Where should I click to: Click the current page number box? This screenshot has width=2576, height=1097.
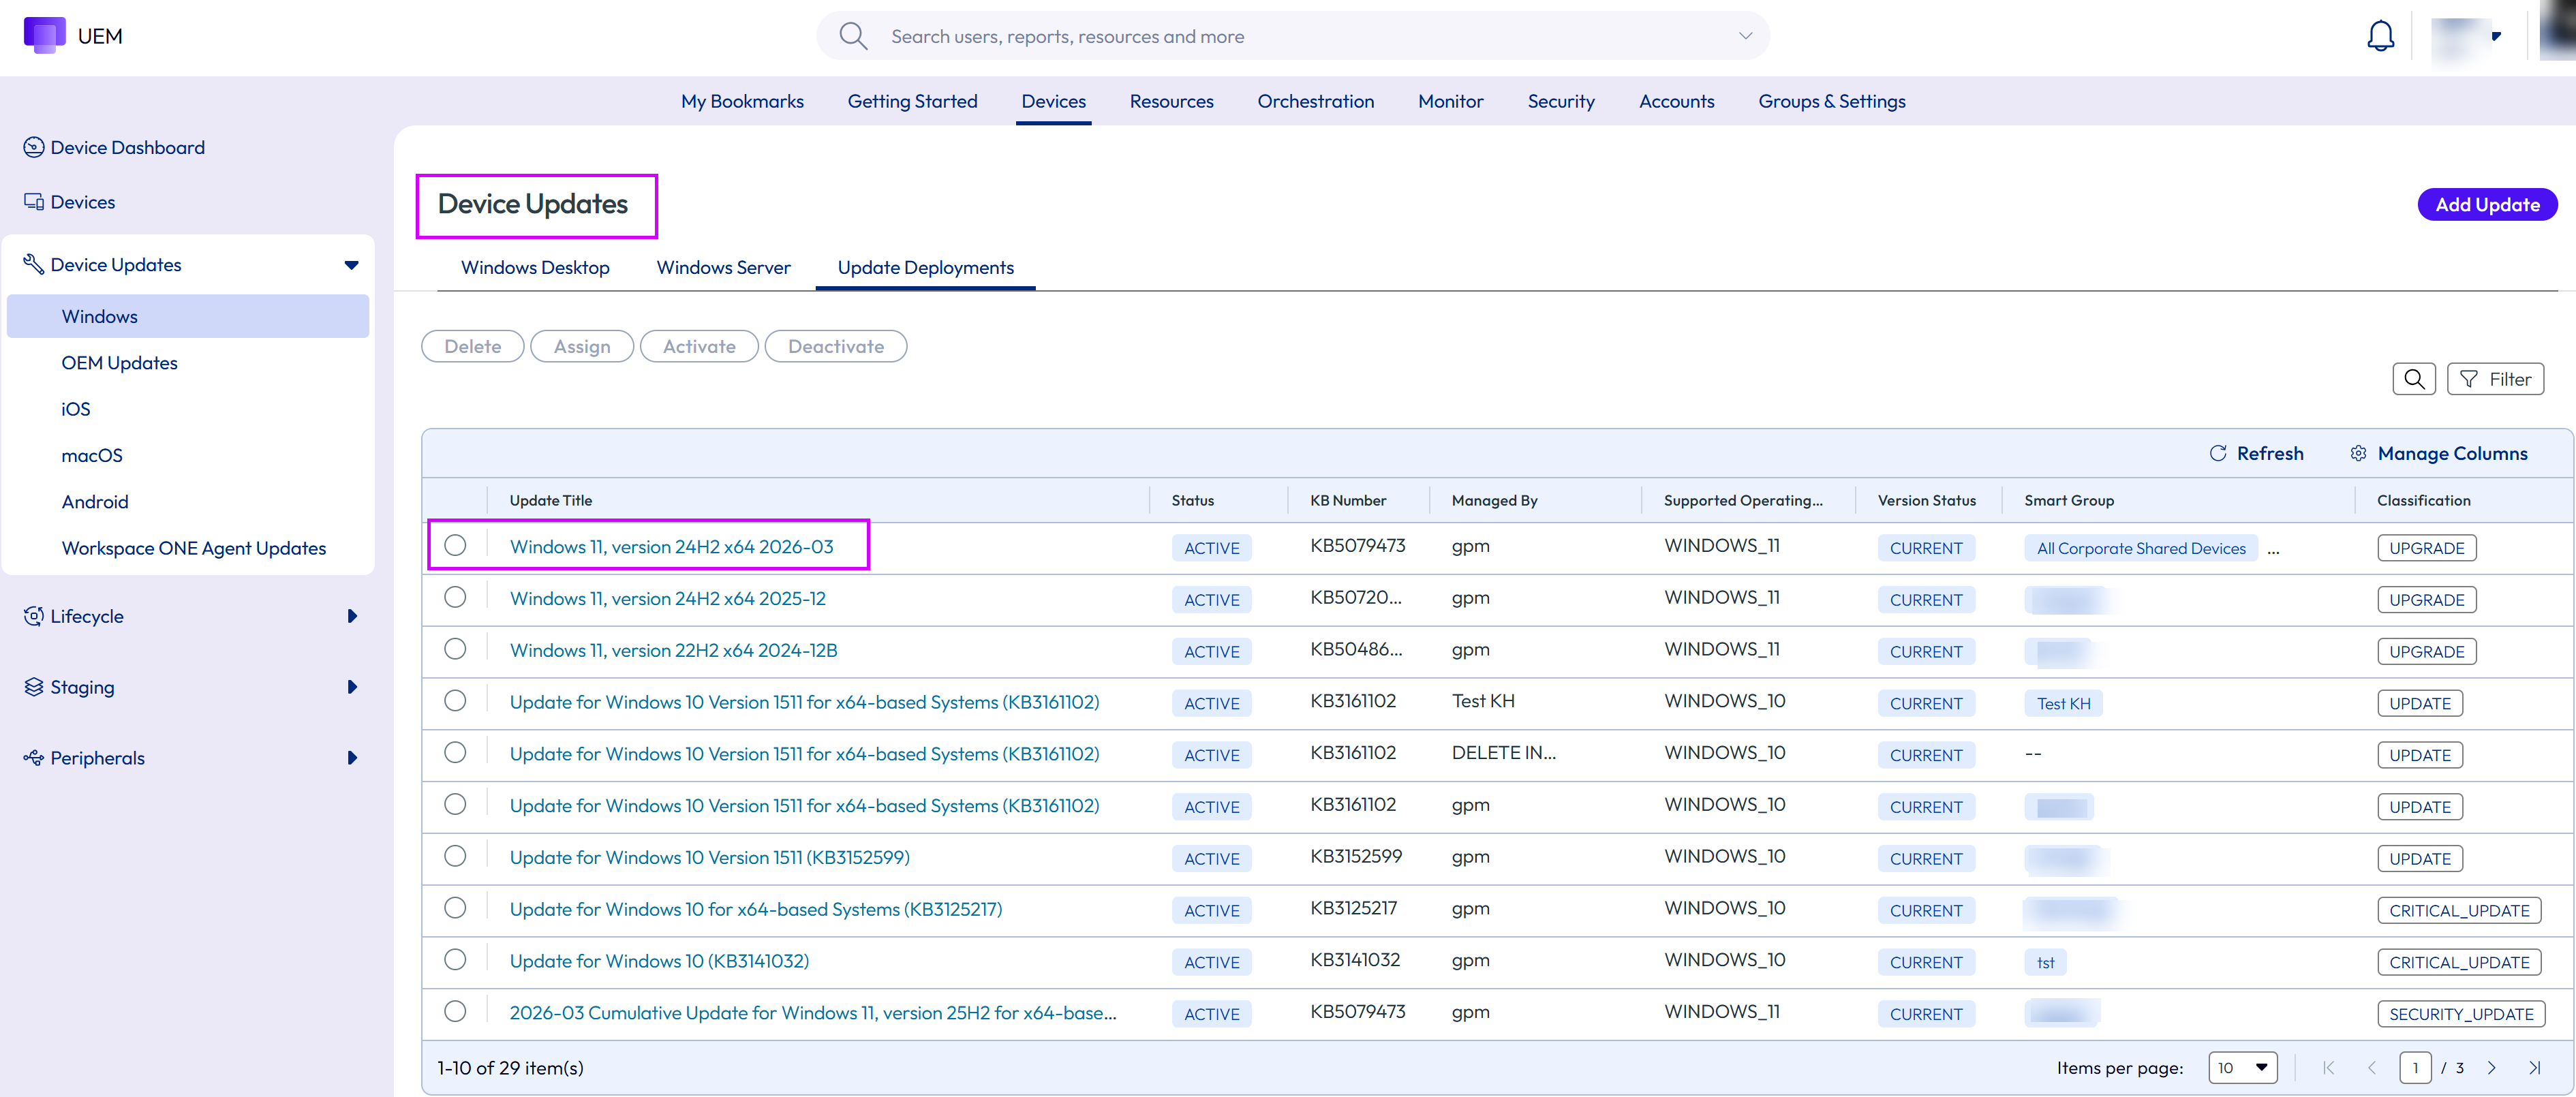pos(2414,1068)
